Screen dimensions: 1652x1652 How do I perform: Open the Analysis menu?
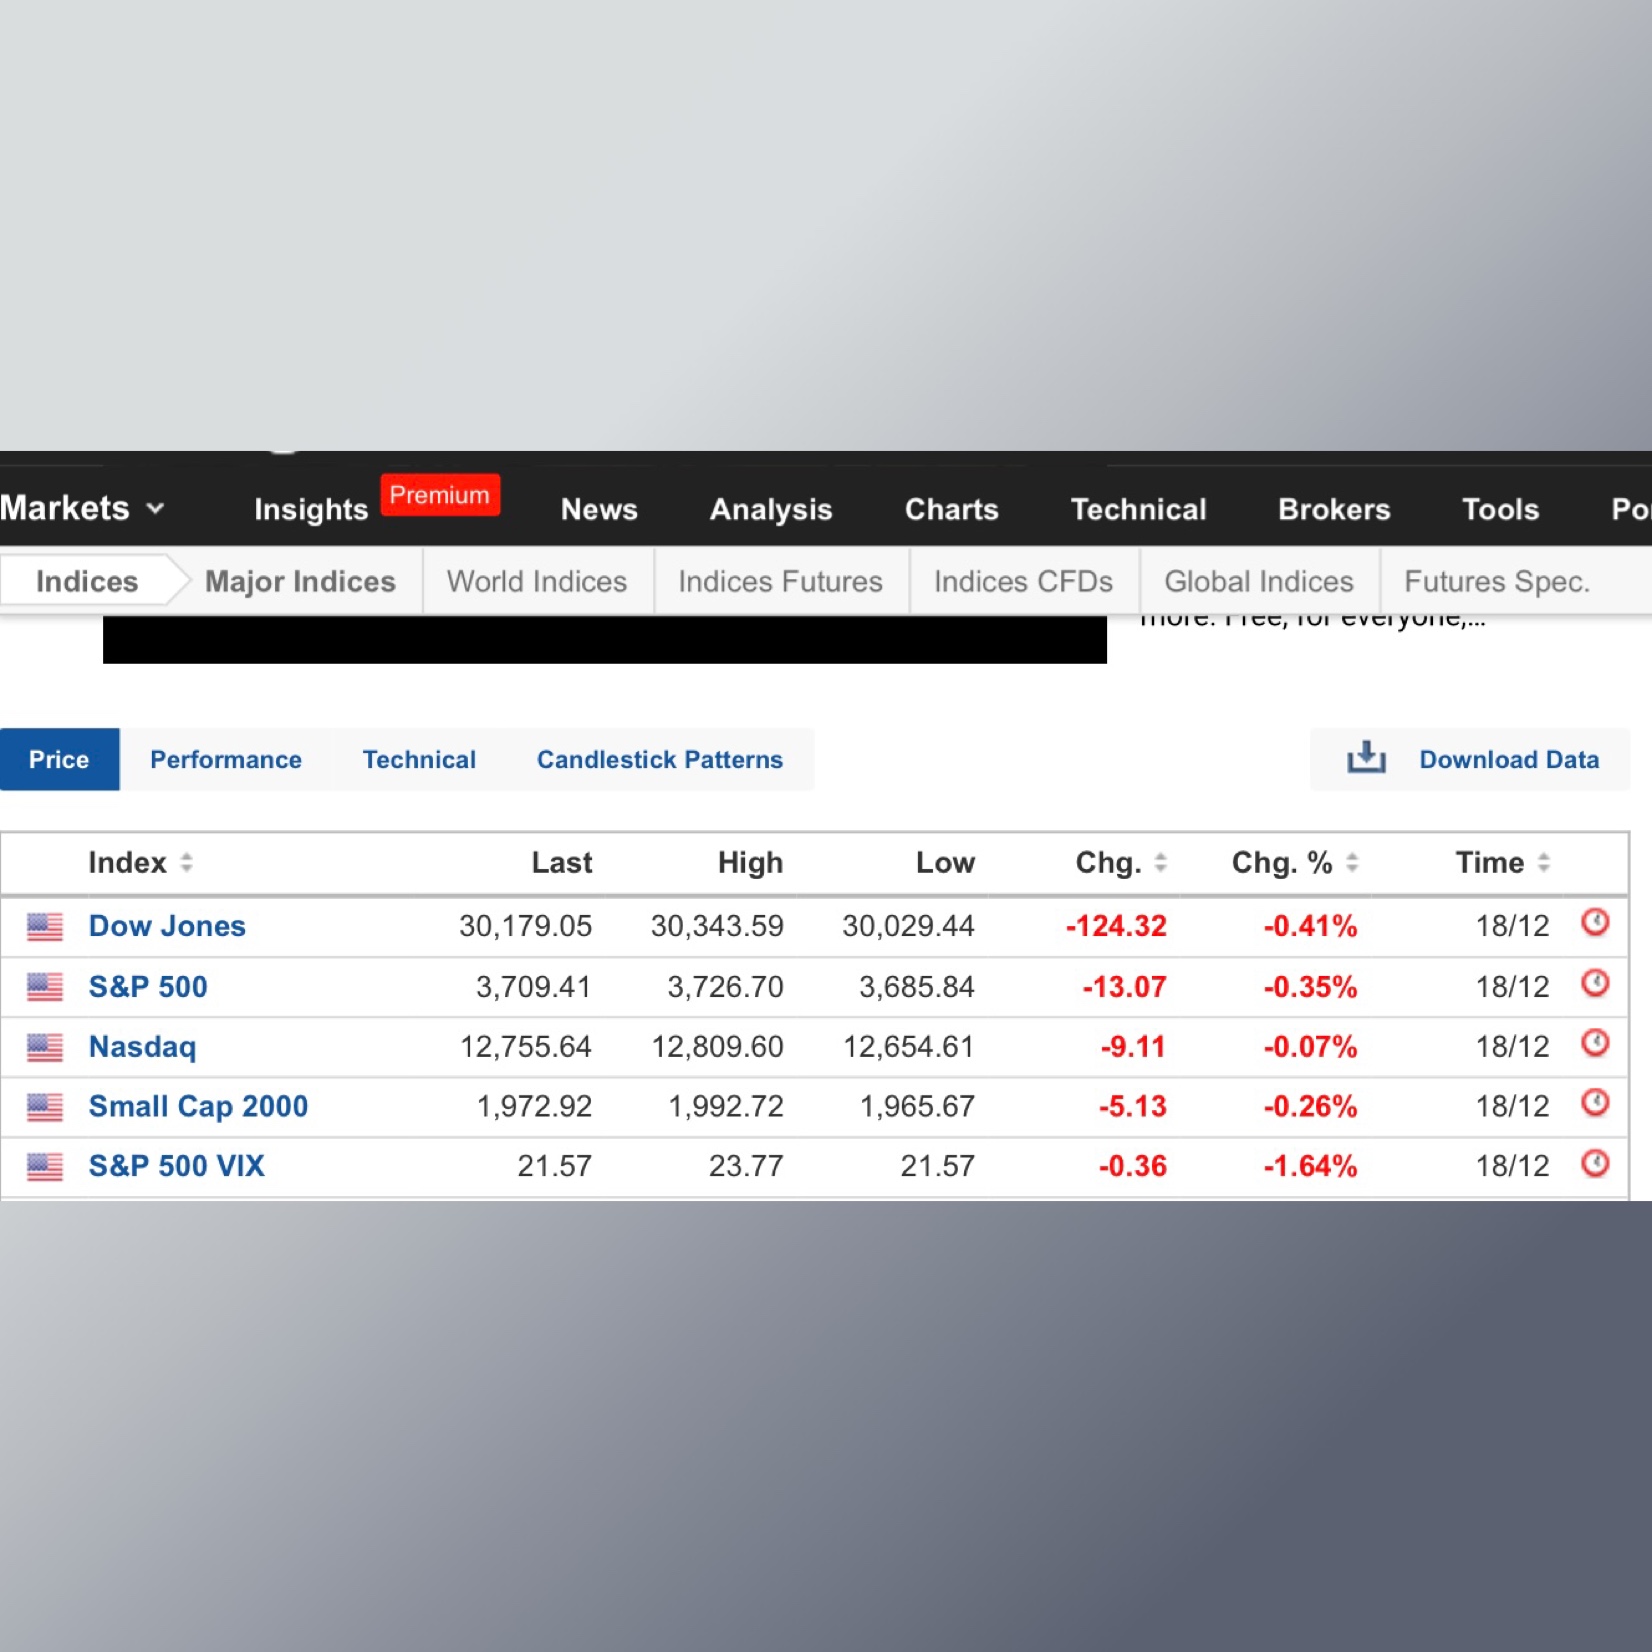(771, 509)
